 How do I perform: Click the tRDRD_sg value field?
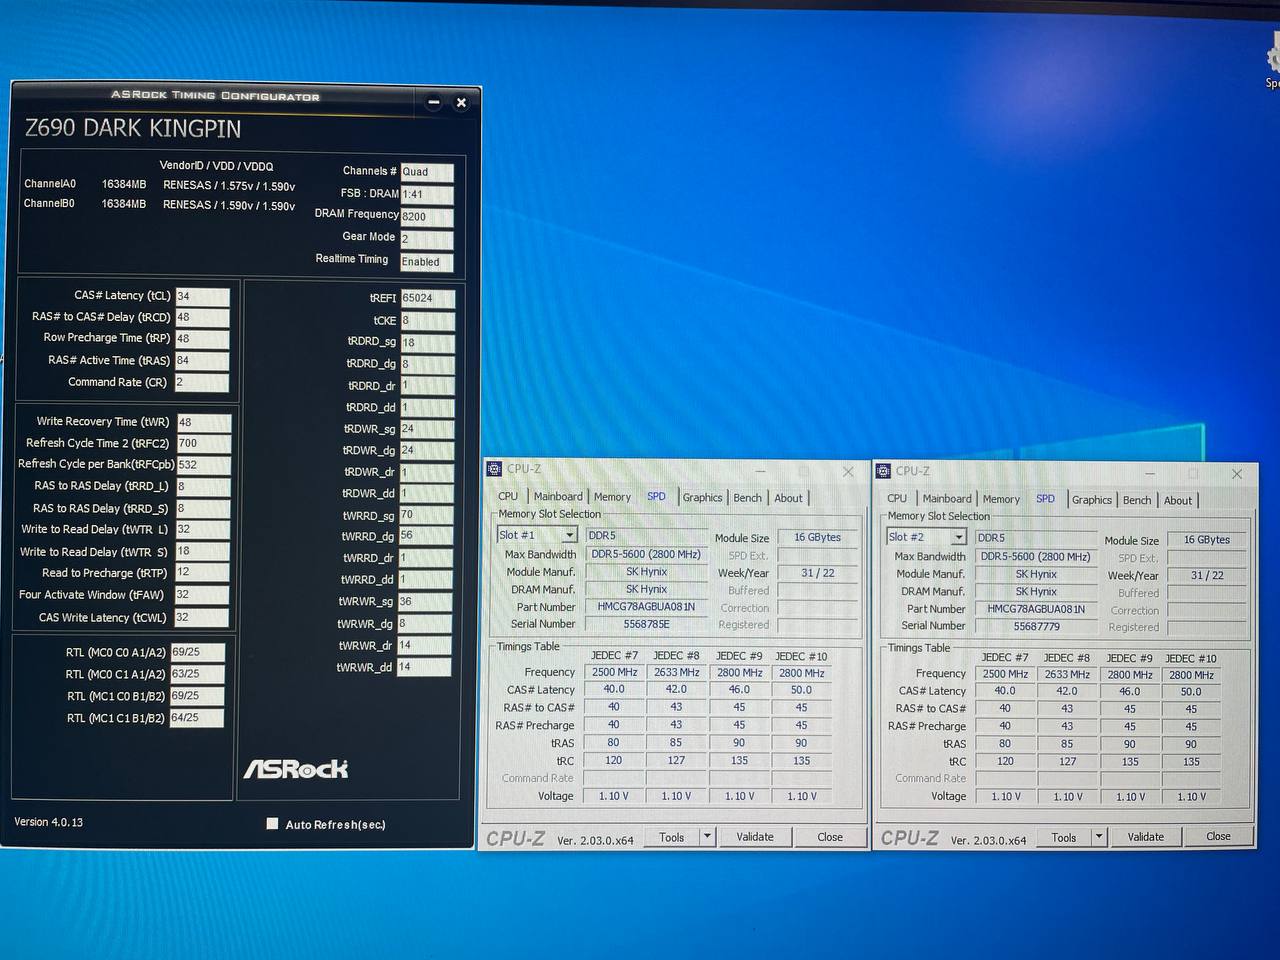point(428,342)
